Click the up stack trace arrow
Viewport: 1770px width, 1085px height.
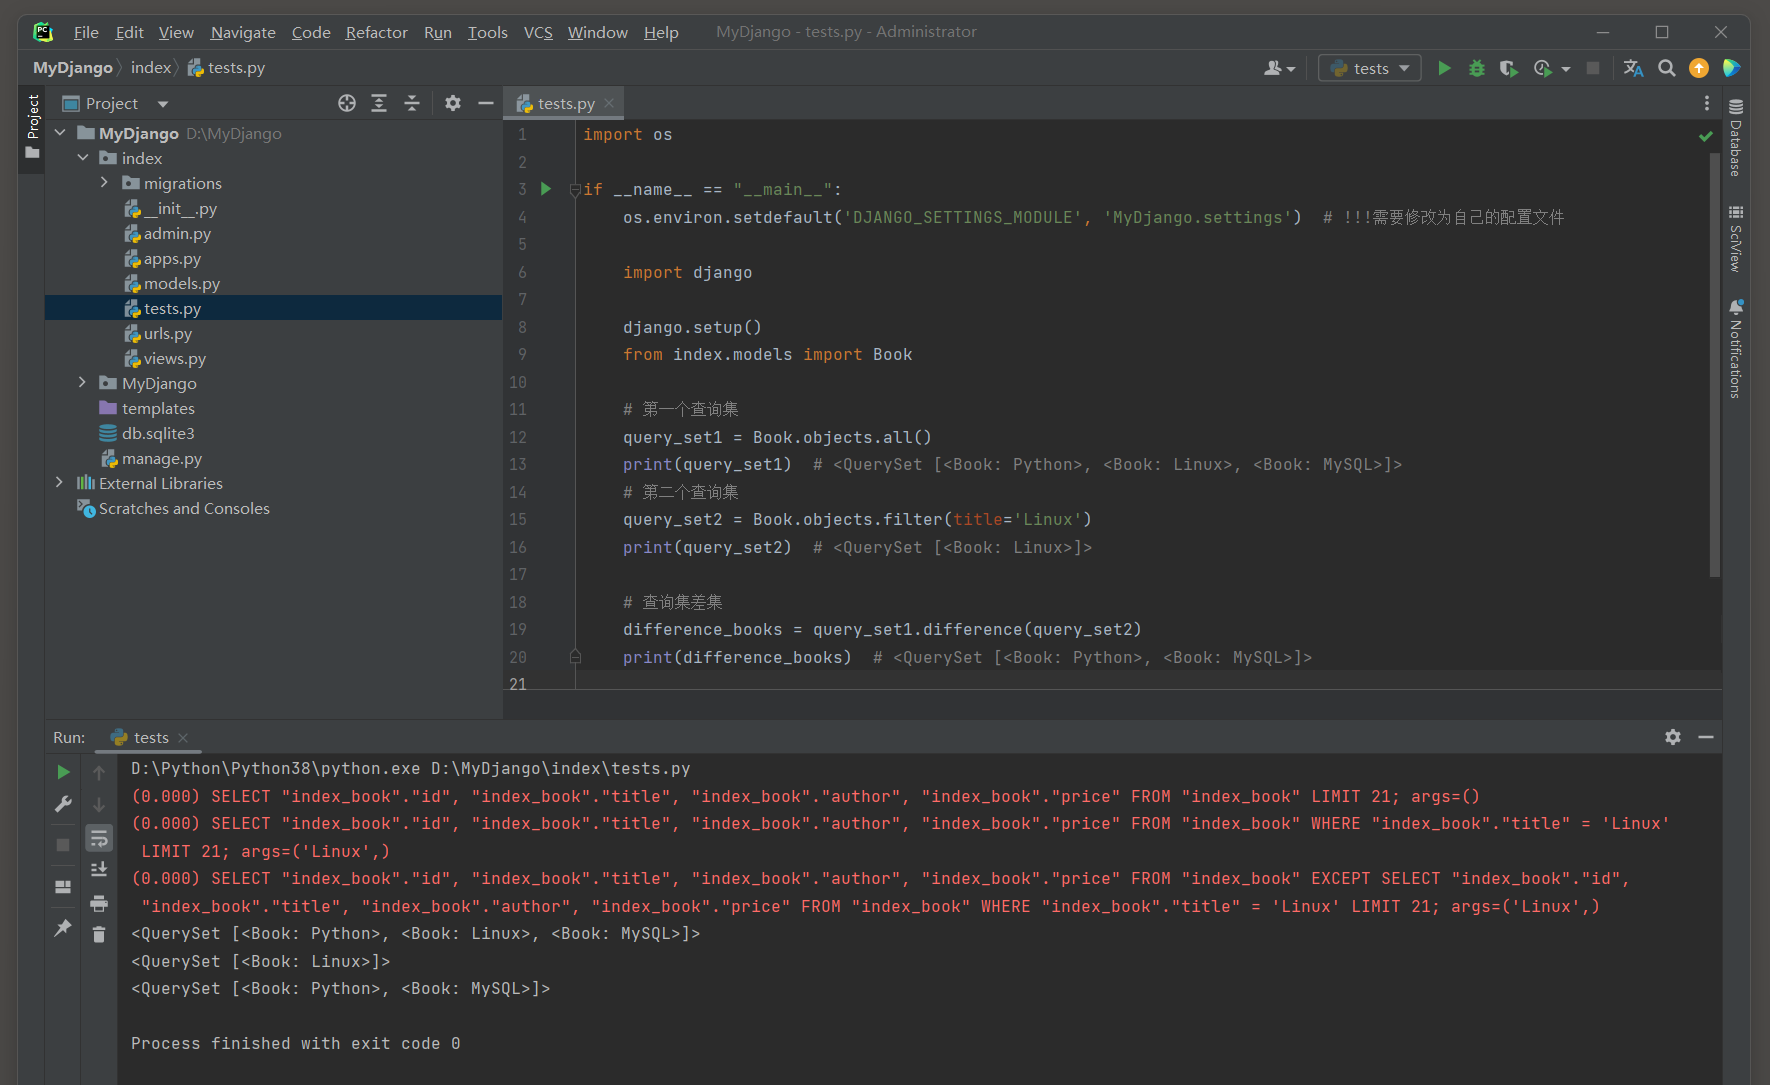[x=99, y=772]
